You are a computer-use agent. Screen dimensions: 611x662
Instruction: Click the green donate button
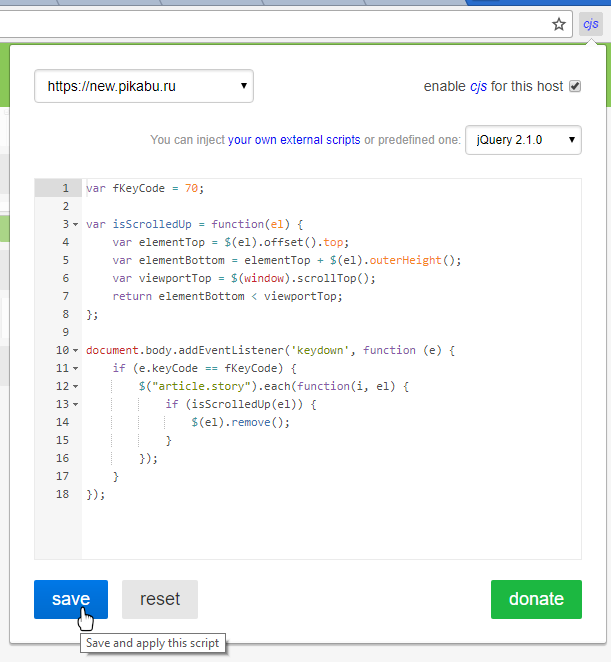point(536,599)
